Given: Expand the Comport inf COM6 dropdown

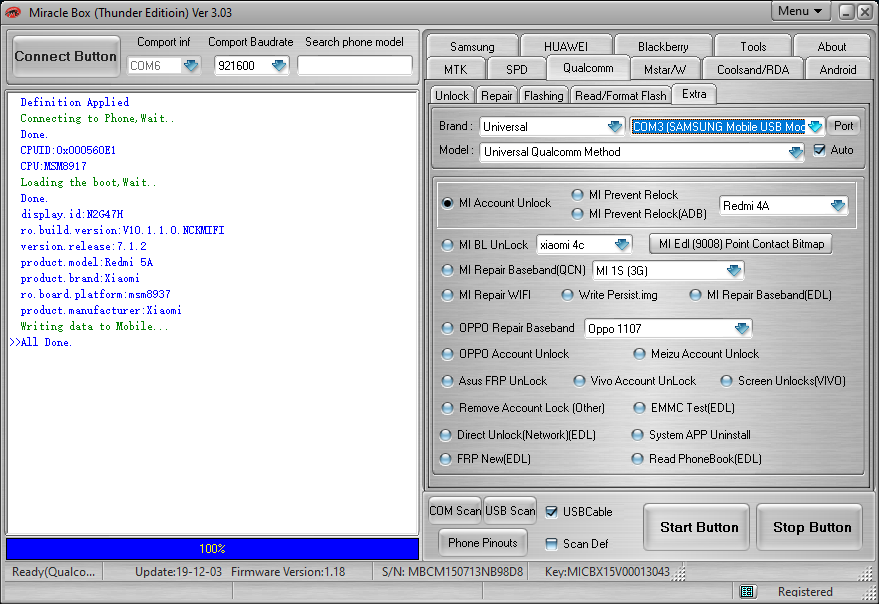Looking at the screenshot, I should (191, 66).
